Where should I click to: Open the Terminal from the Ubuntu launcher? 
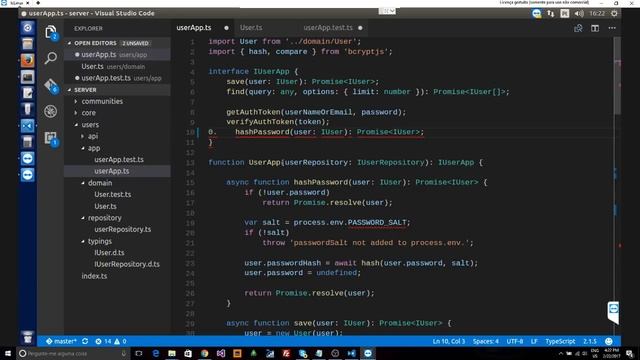[27, 77]
